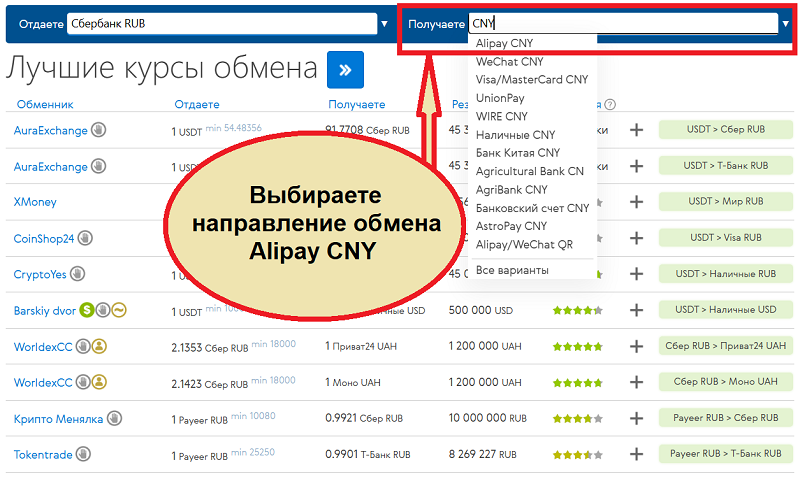Click hand icon in WorldexCC Моно row
Viewport: 800px width, 479px height.
point(83,382)
